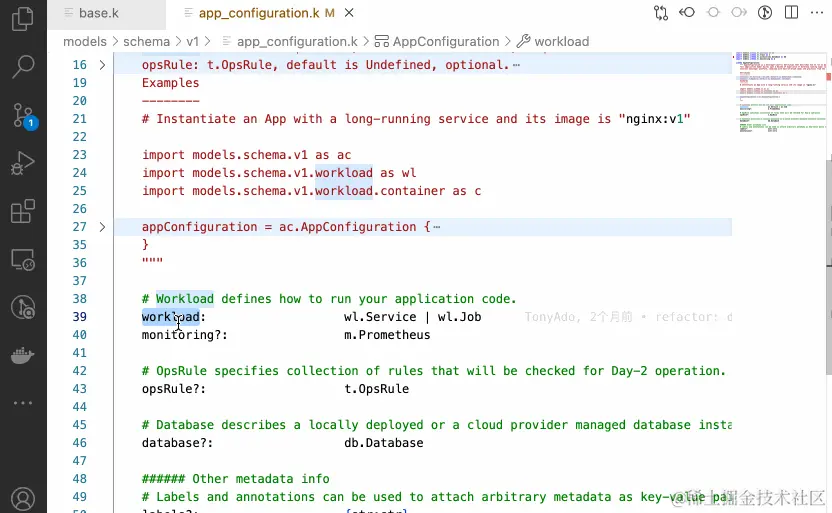The height and width of the screenshot is (513, 832).
Task: Click the models breadcrumb
Action: point(85,41)
